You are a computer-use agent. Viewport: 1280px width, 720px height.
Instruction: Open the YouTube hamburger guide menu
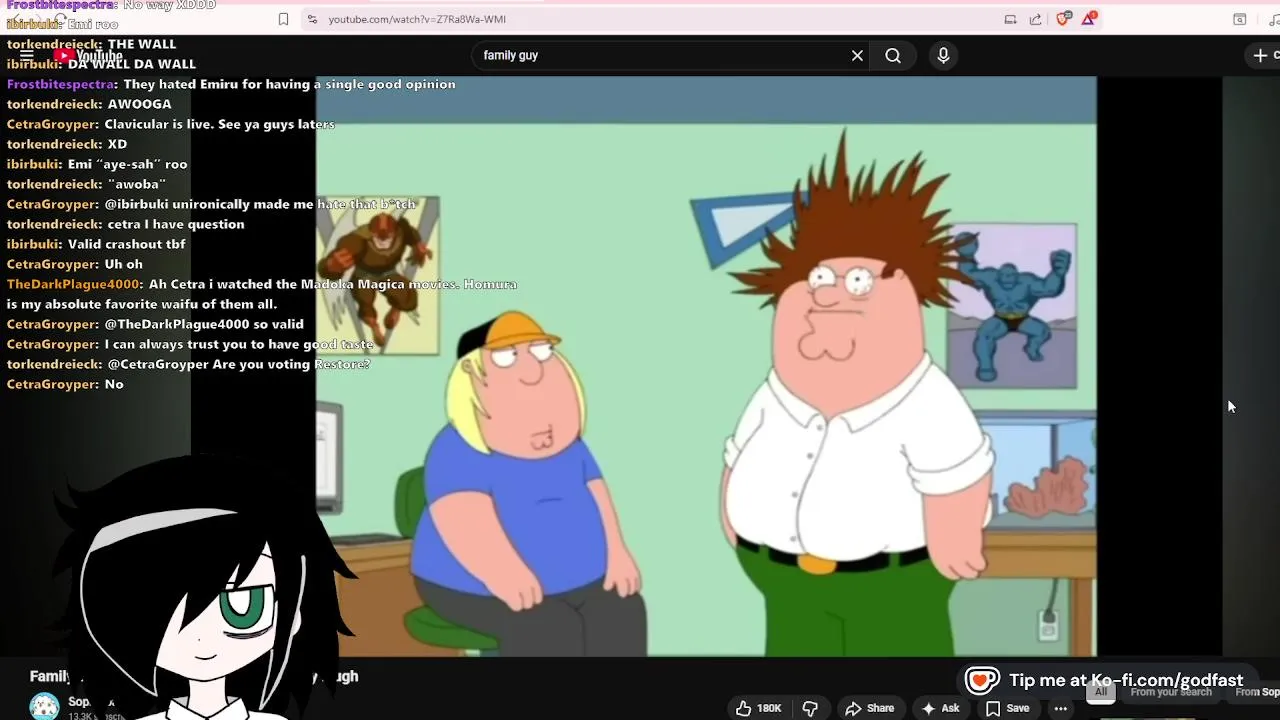point(27,56)
